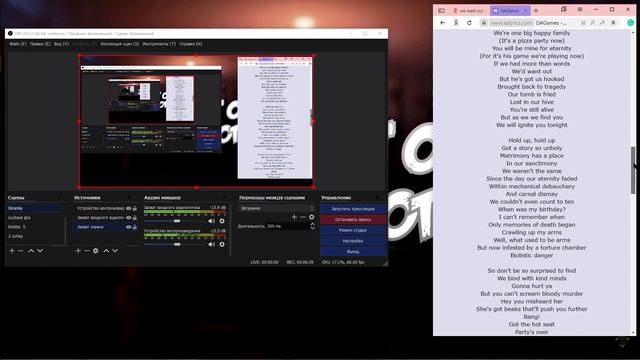Click the transition duration input field
This screenshot has height=360, width=640.
[x=288, y=226]
